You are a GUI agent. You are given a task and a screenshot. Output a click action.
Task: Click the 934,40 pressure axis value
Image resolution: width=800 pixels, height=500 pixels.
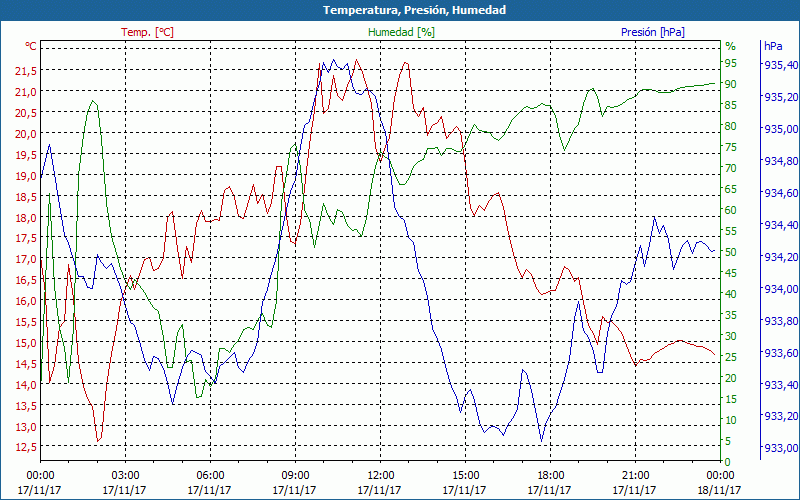[x=780, y=224]
